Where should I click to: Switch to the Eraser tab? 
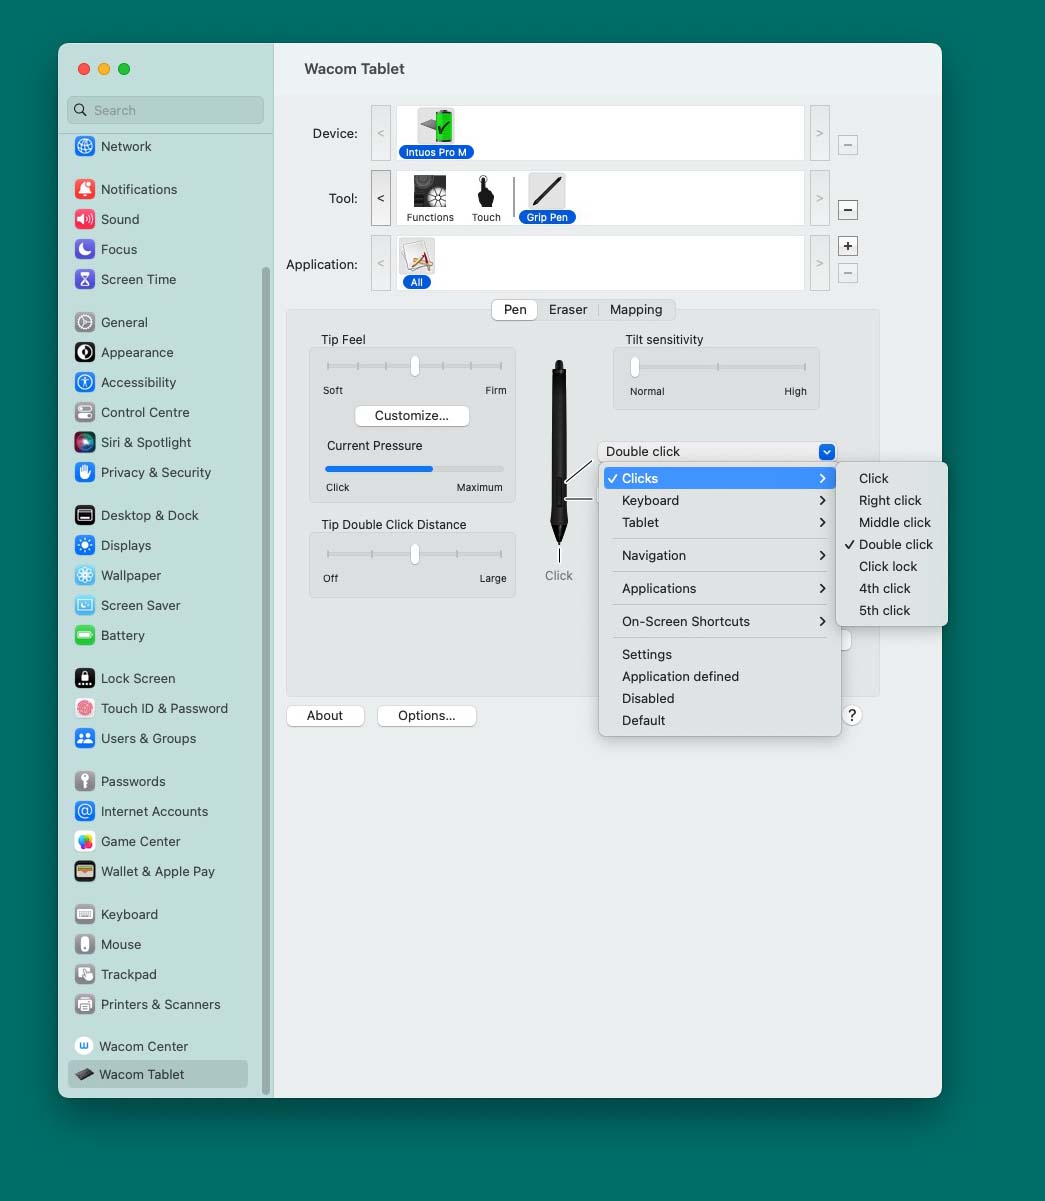coord(567,309)
